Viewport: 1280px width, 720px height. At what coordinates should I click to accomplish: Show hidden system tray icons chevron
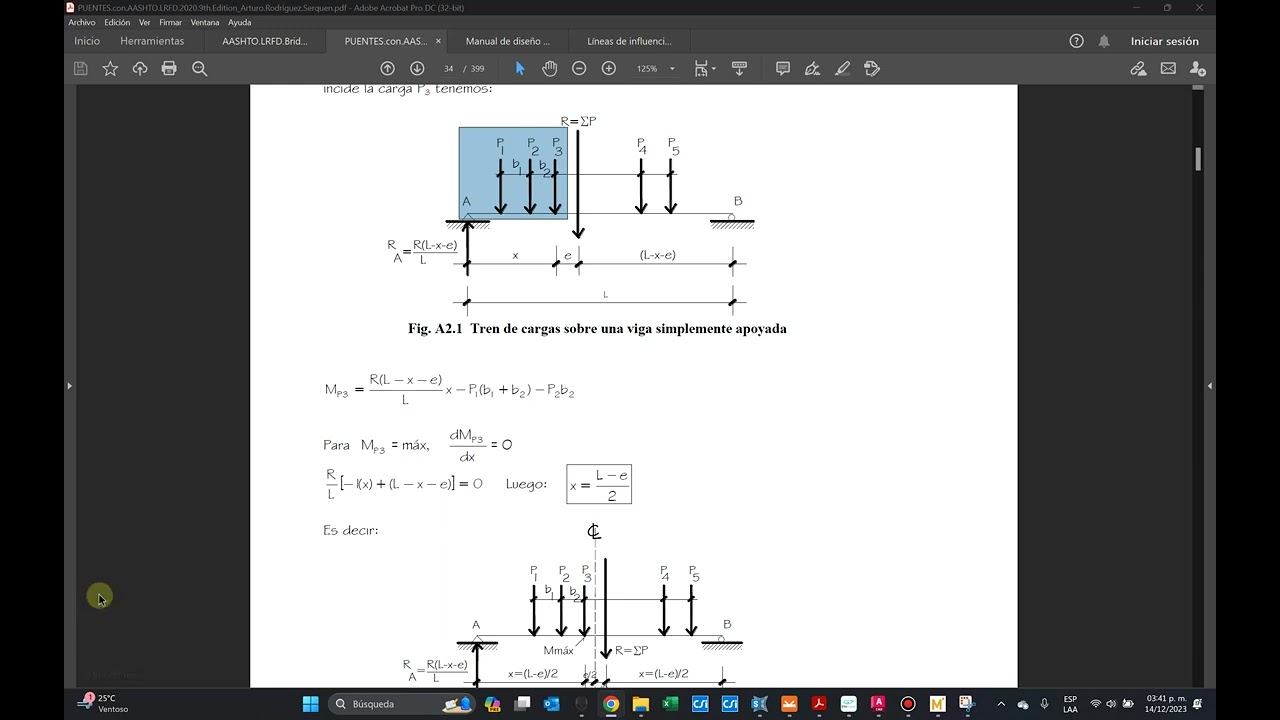point(1001,704)
